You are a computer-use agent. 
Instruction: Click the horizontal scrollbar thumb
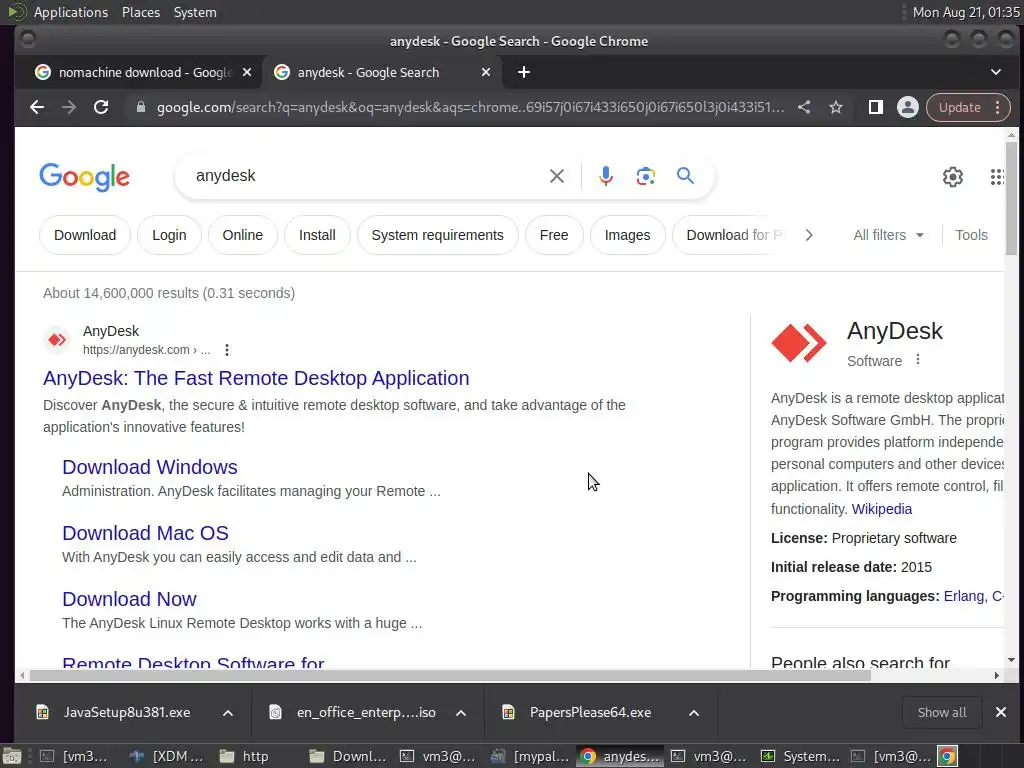click(x=451, y=675)
